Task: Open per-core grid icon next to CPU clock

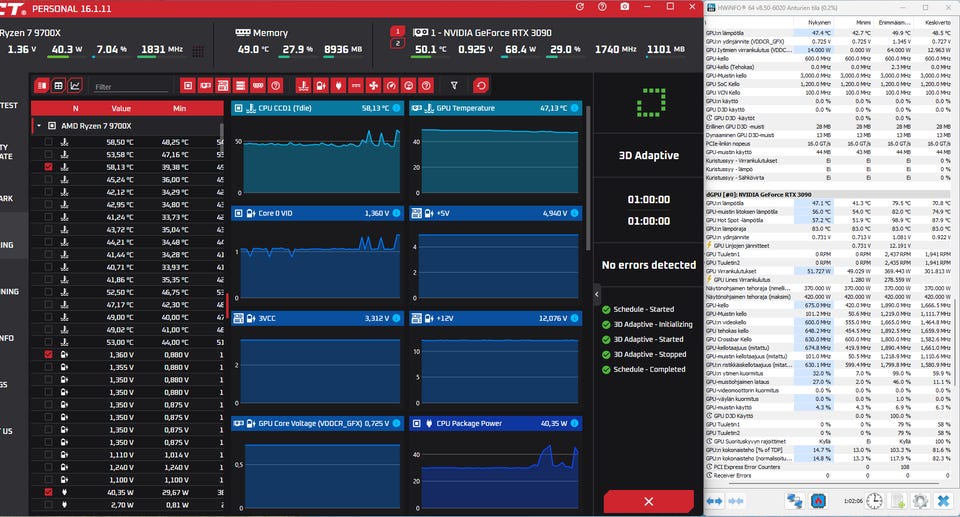Action: pyautogui.click(x=198, y=51)
